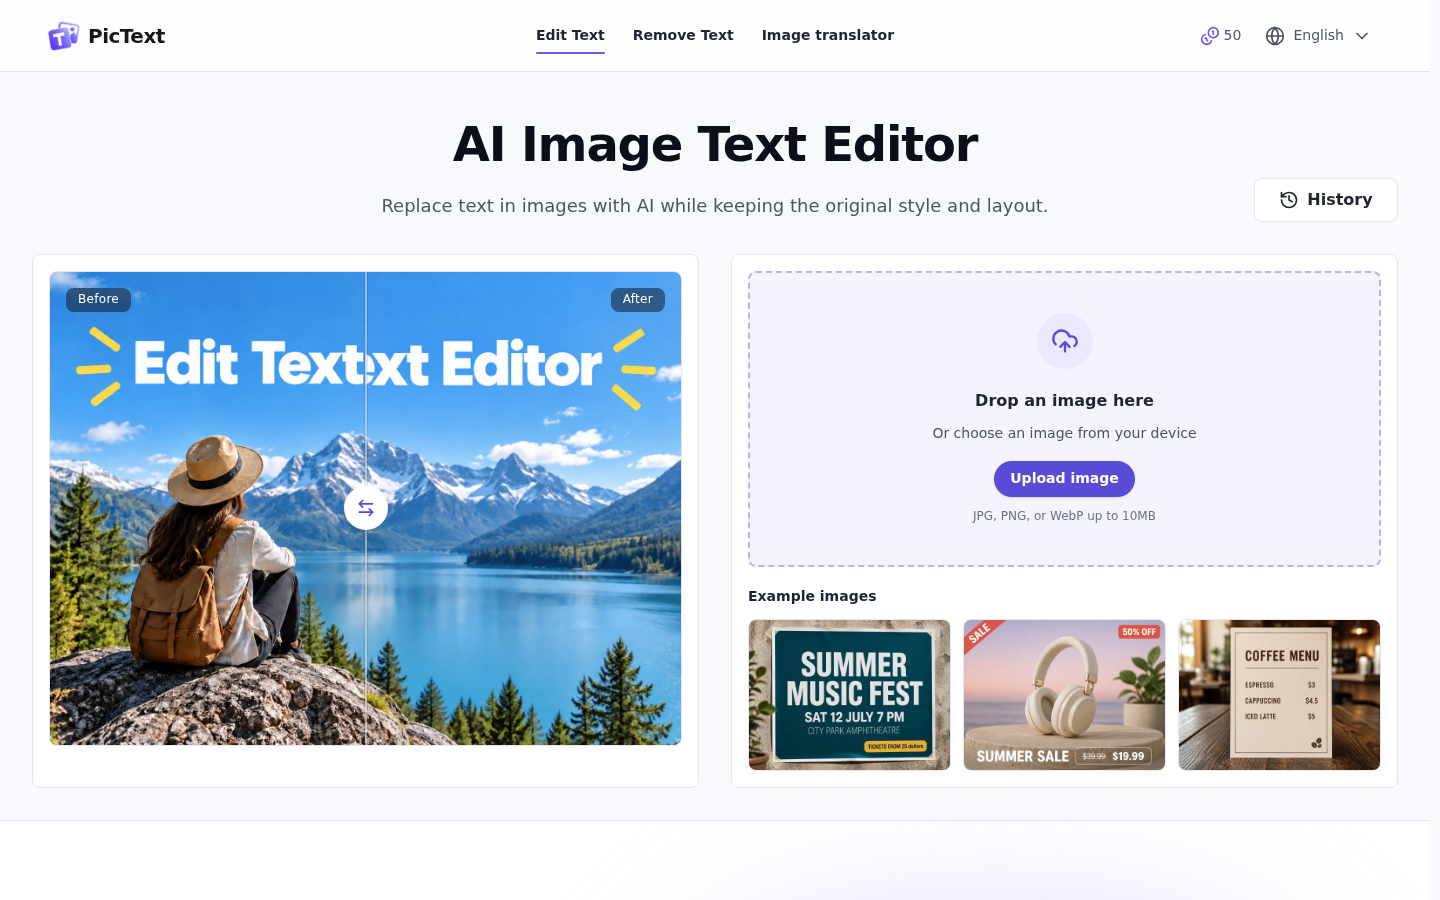Select the Summer Music Fest example image
The width and height of the screenshot is (1440, 900).
849,695
